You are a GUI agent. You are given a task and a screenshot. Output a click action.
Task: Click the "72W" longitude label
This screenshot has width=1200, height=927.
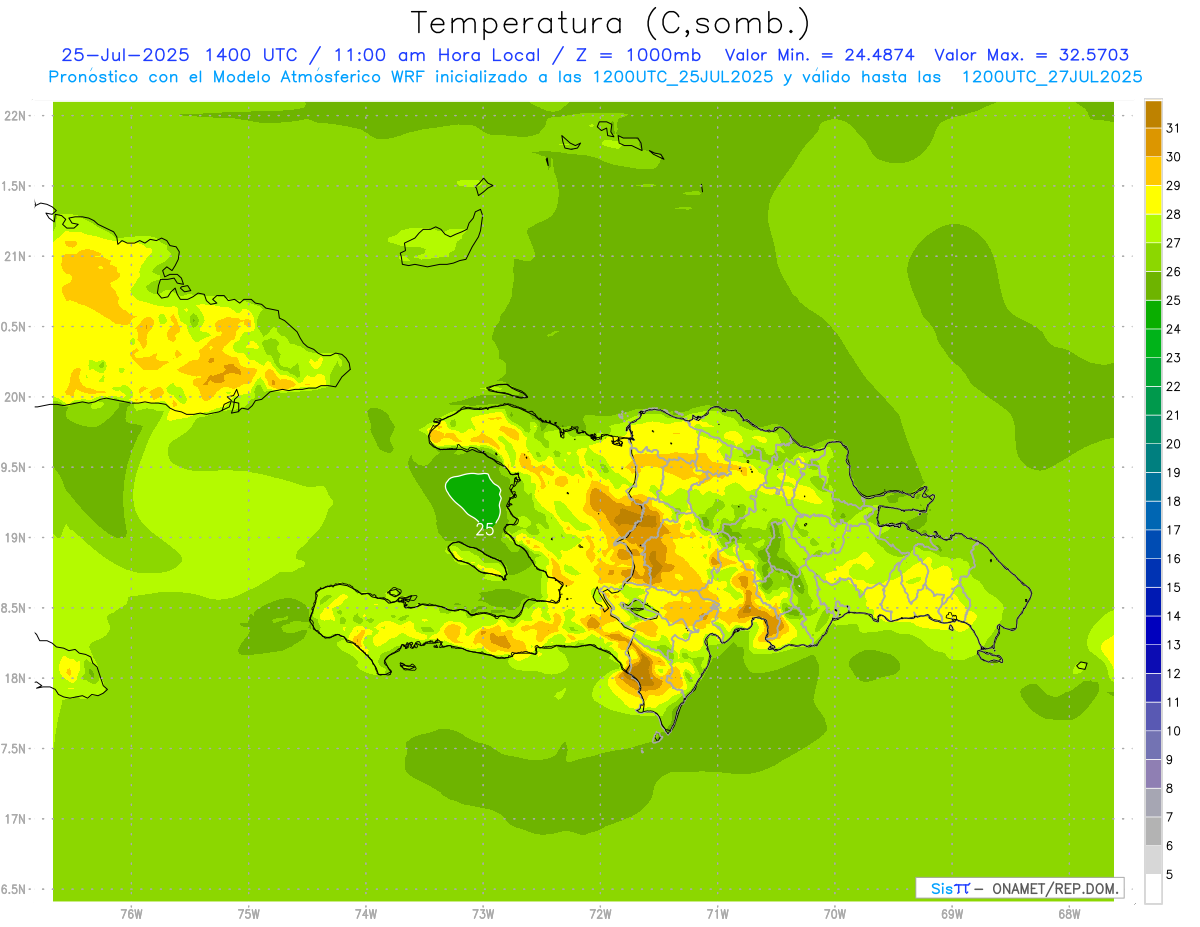click(600, 914)
